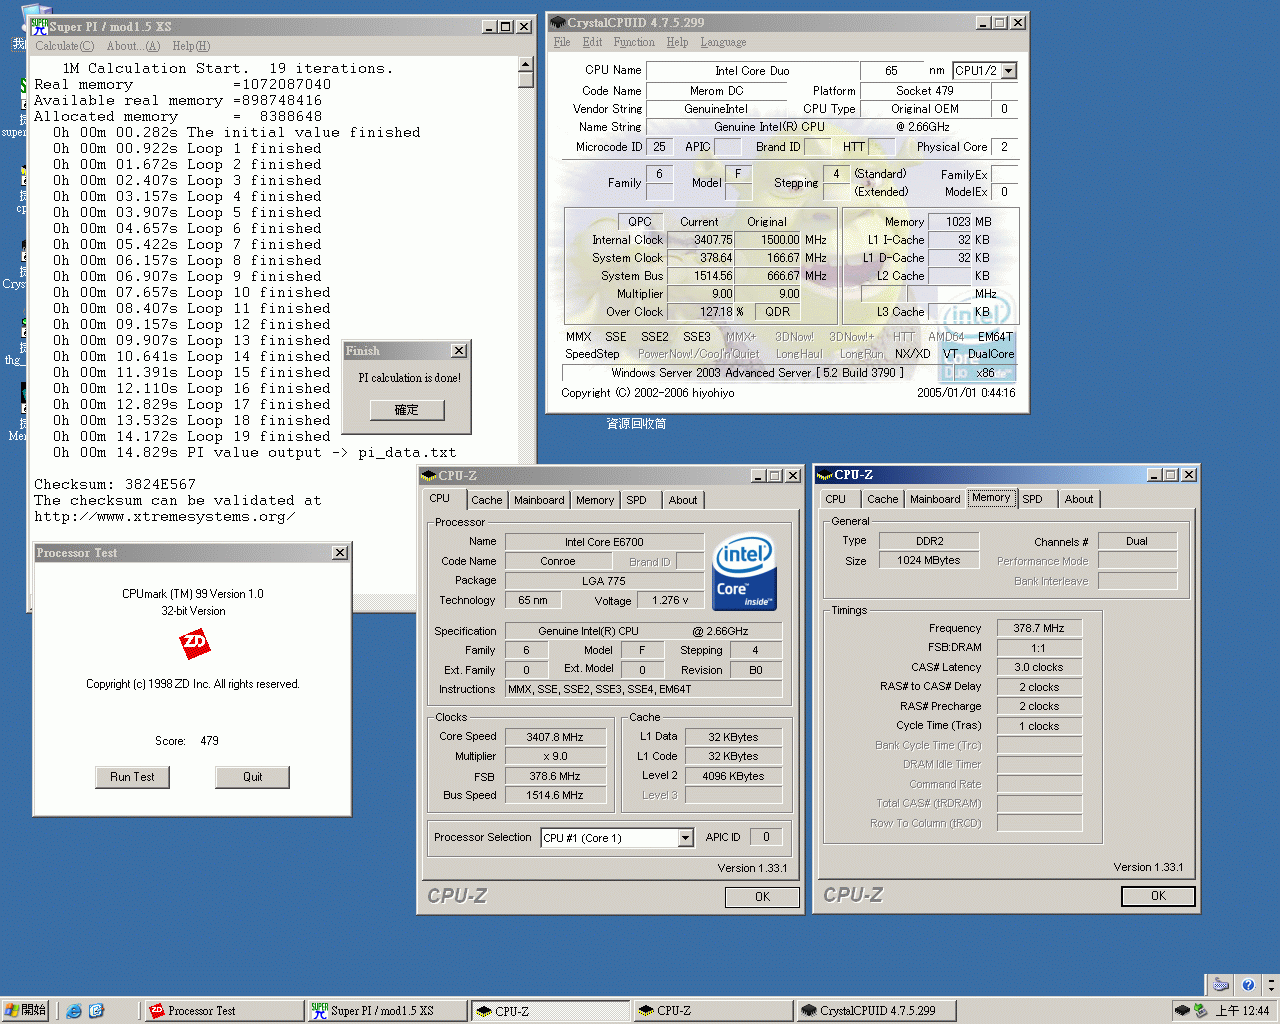Open File menu in CrystalCPUID

tap(562, 42)
